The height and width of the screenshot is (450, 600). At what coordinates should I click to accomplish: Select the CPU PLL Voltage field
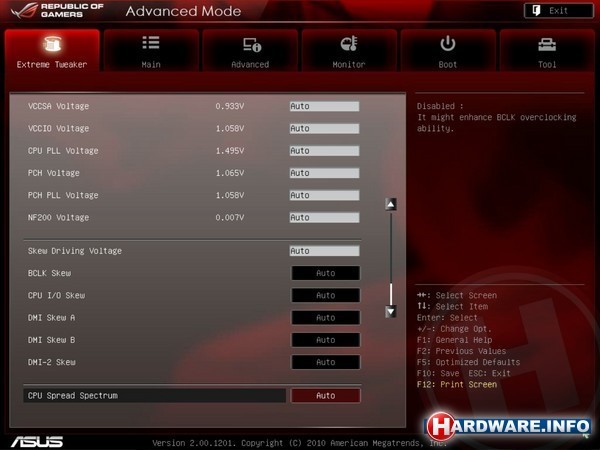pos(324,151)
